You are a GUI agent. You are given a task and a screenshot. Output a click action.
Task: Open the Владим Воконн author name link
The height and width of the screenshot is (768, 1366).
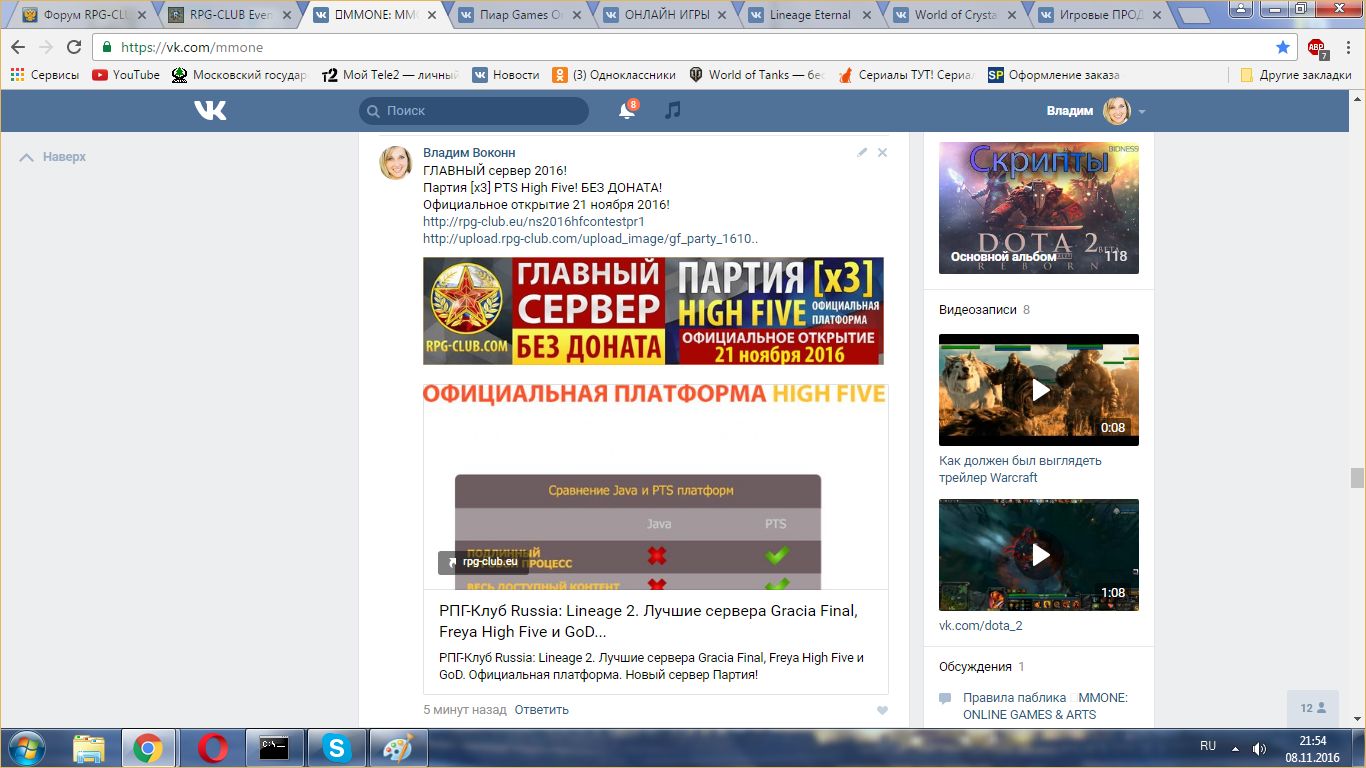469,153
